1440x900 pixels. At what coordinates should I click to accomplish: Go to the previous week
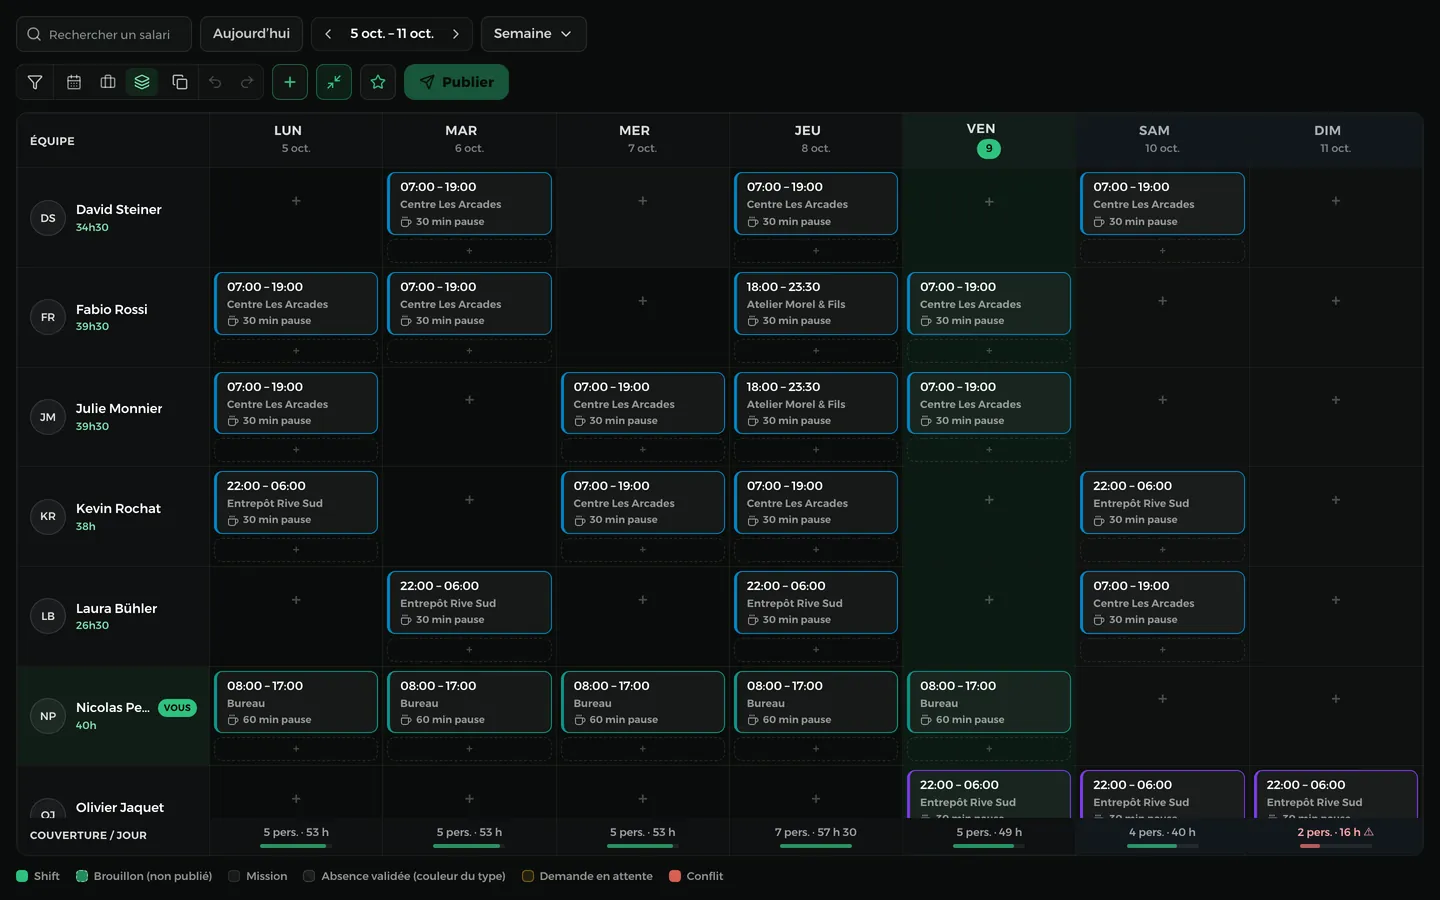328,34
